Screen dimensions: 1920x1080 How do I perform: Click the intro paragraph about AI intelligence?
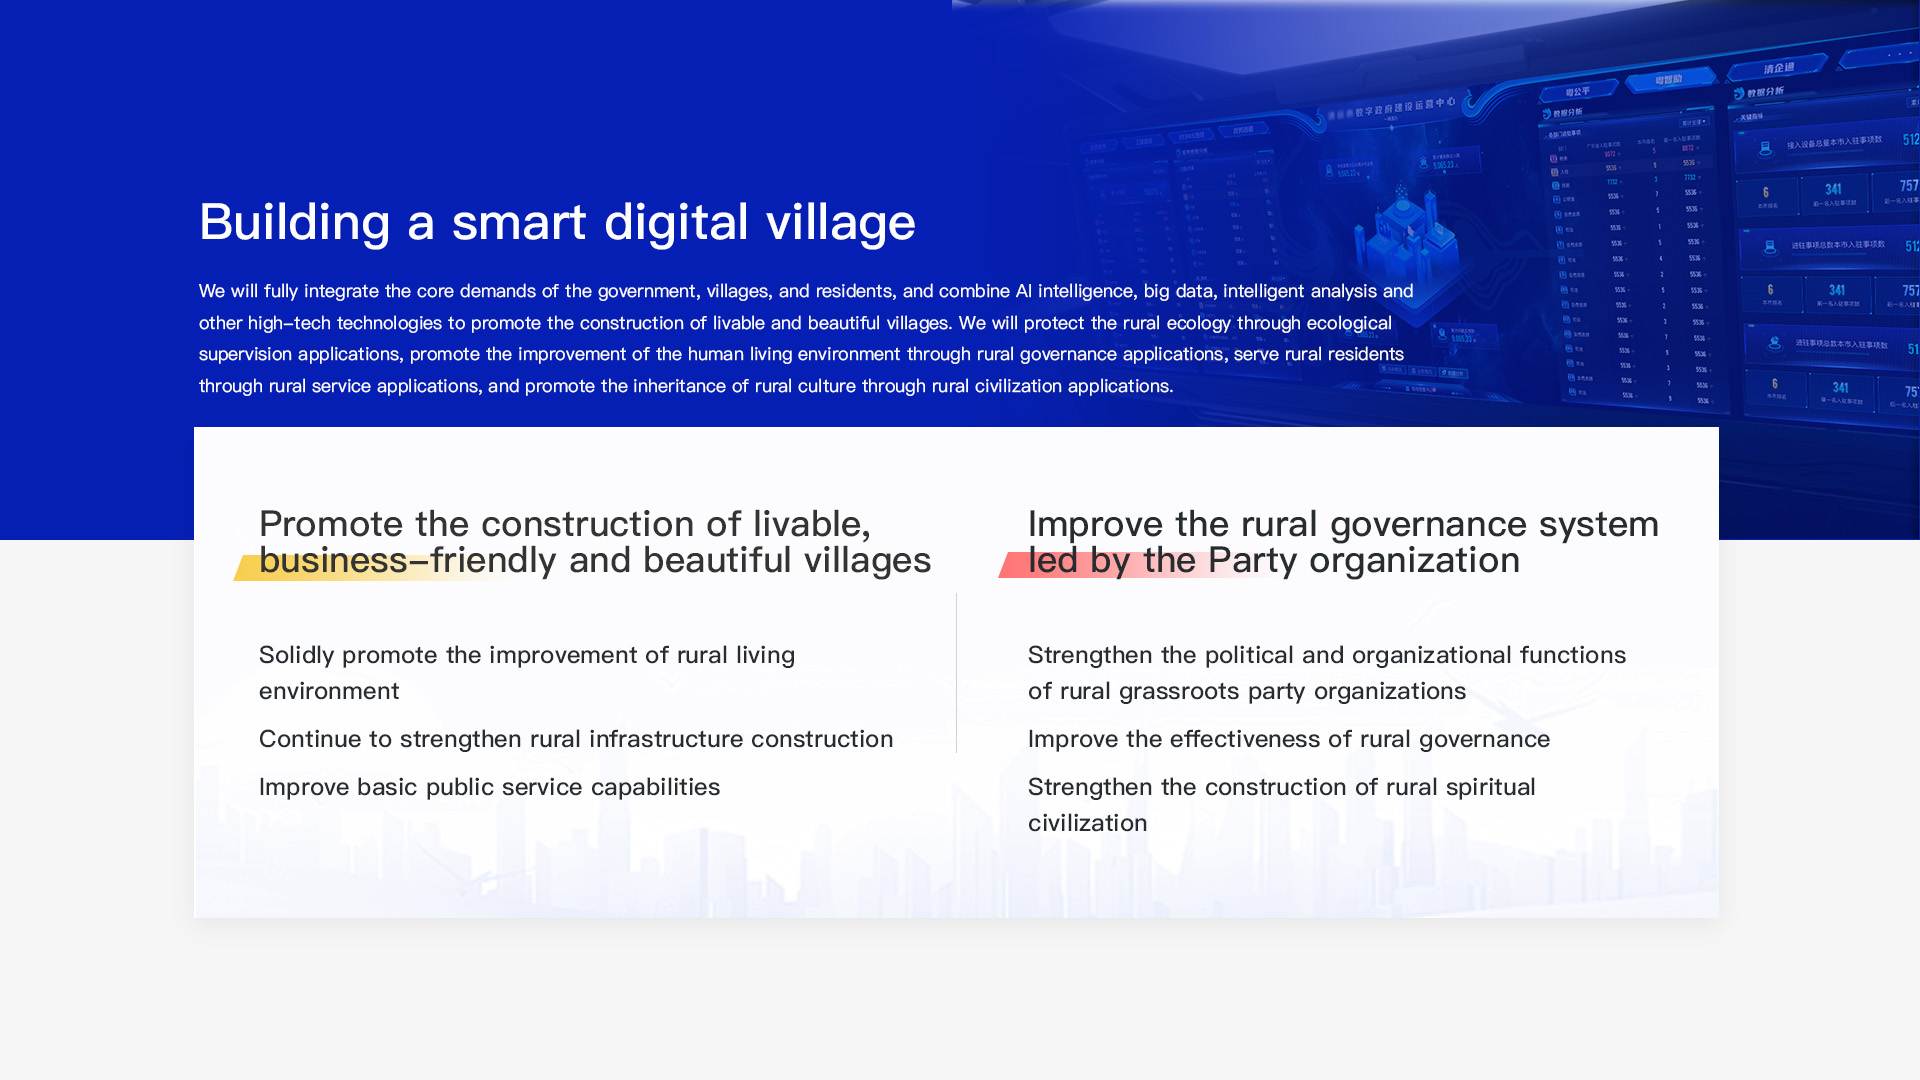coord(805,338)
